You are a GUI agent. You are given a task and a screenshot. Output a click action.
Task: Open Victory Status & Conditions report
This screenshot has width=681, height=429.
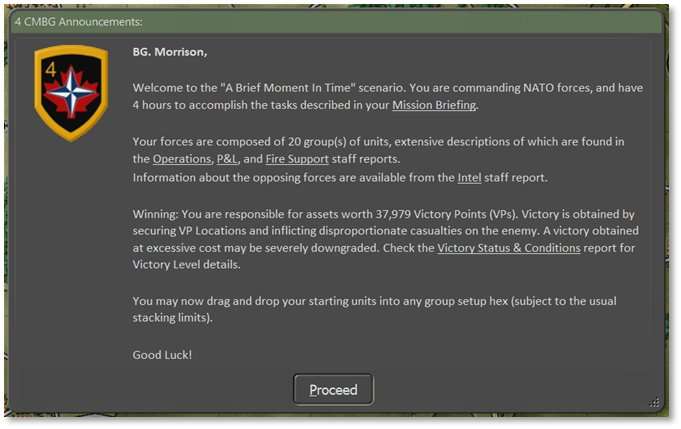(x=508, y=247)
